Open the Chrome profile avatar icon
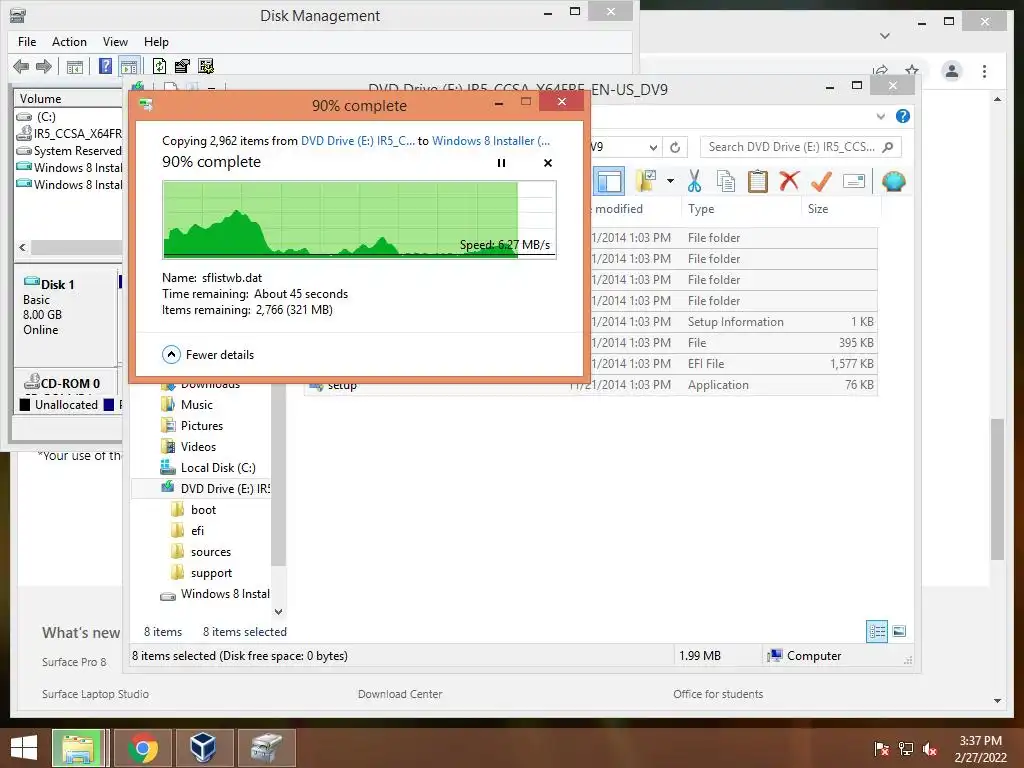The height and width of the screenshot is (768, 1024). [952, 71]
